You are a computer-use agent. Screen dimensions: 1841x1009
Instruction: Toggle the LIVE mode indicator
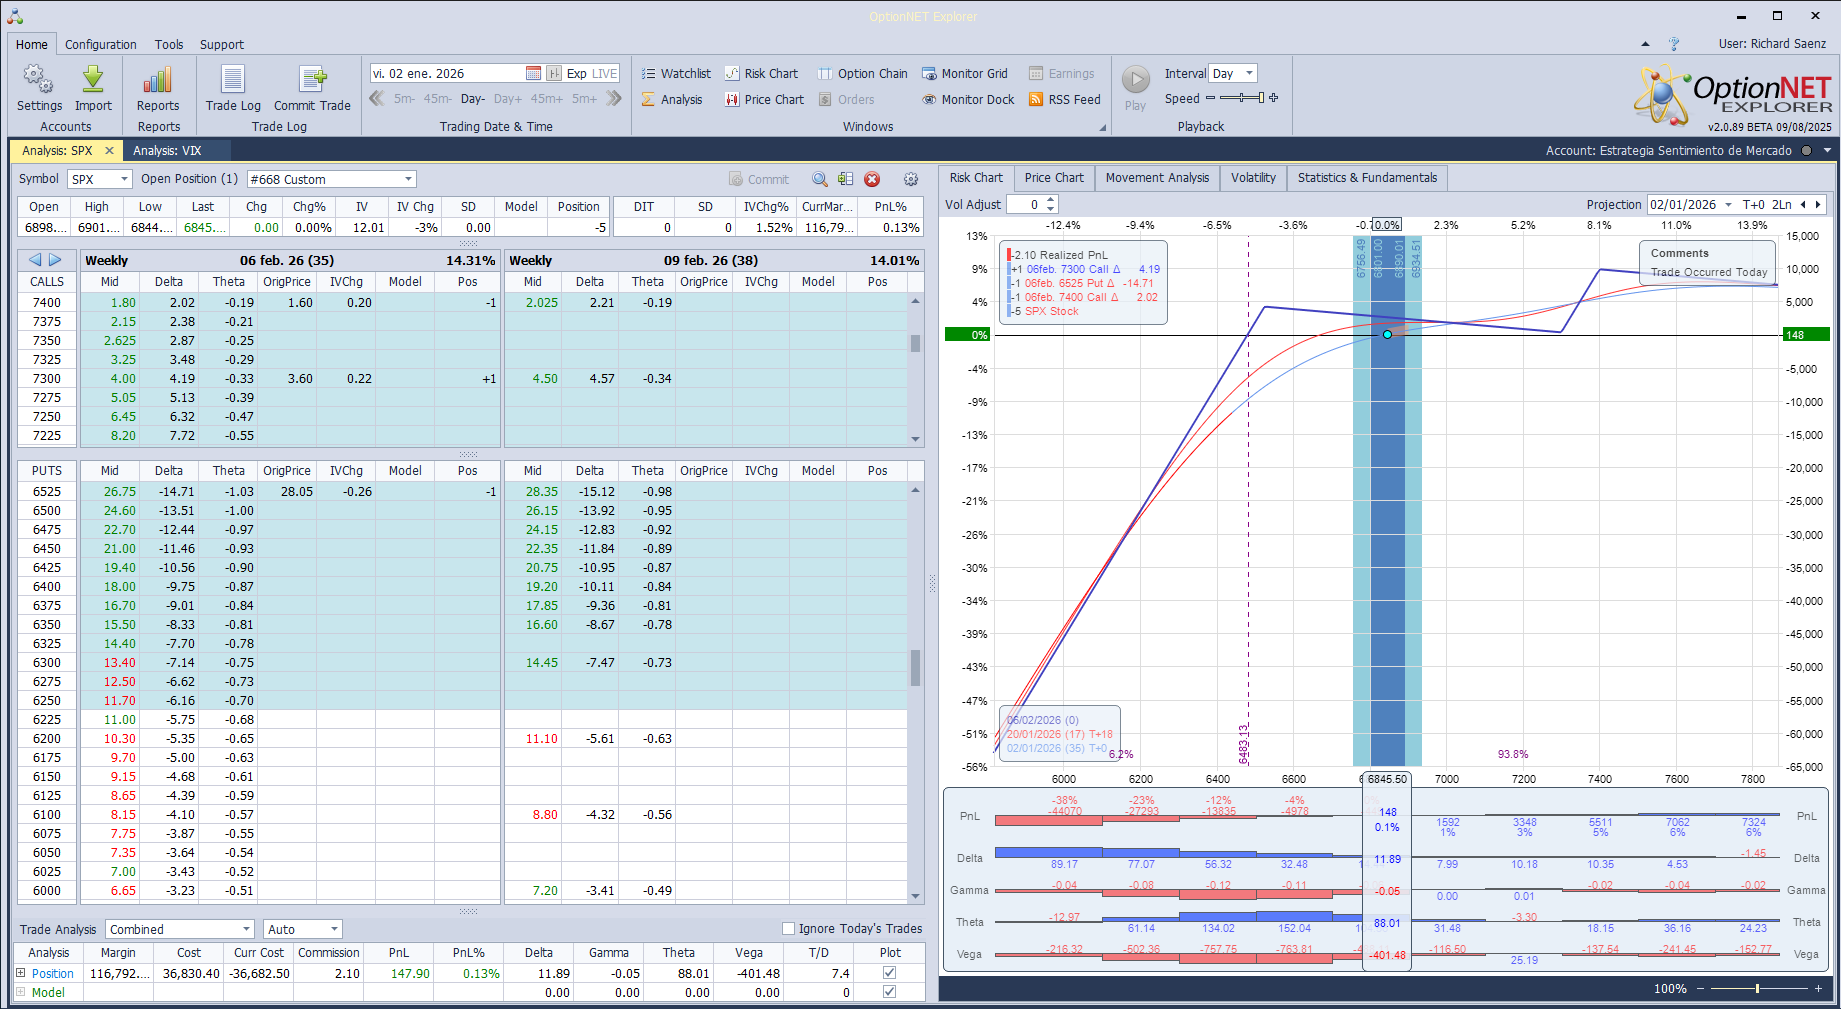pos(605,73)
